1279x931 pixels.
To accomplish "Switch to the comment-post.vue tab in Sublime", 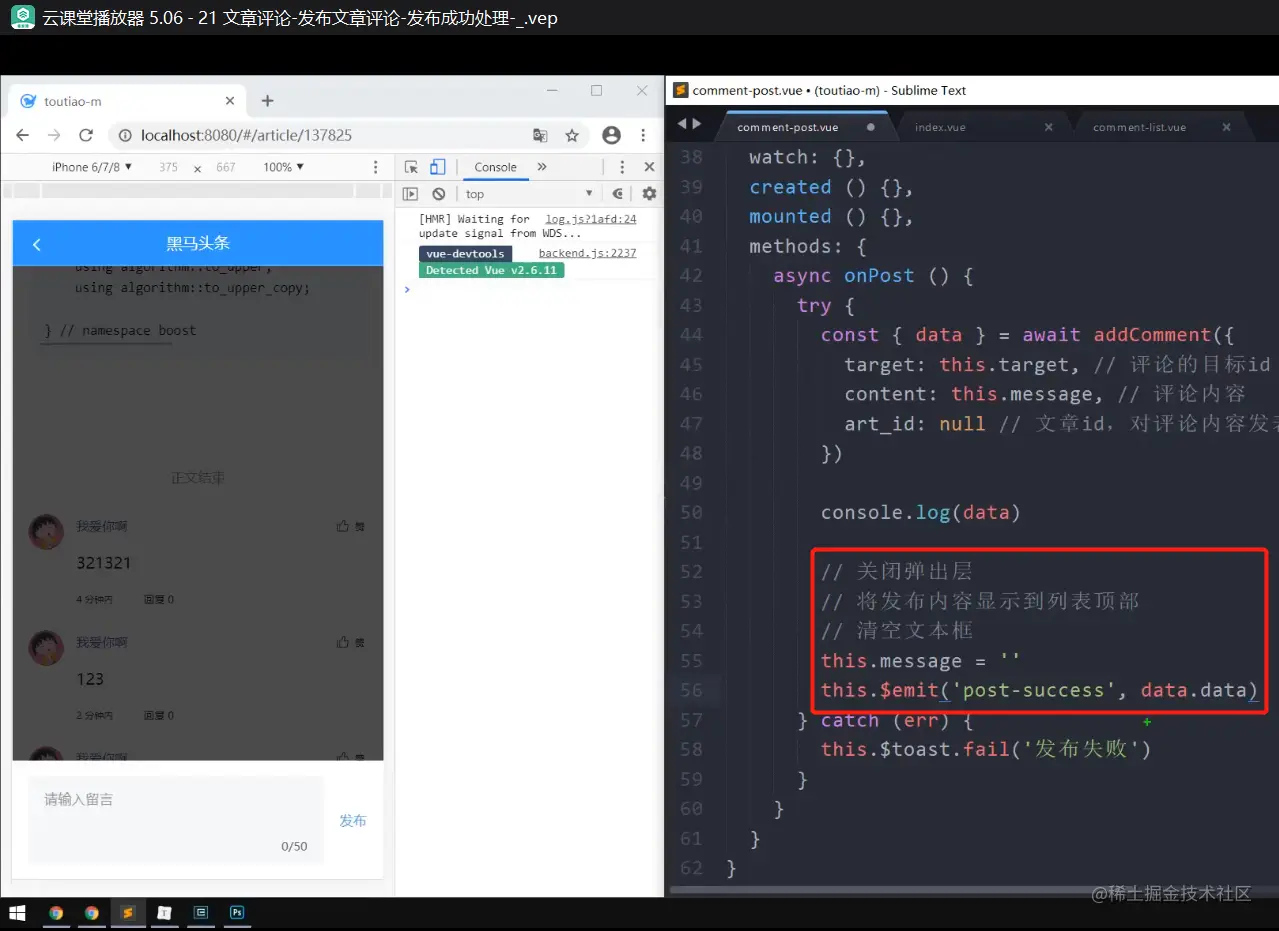I will tap(787, 128).
